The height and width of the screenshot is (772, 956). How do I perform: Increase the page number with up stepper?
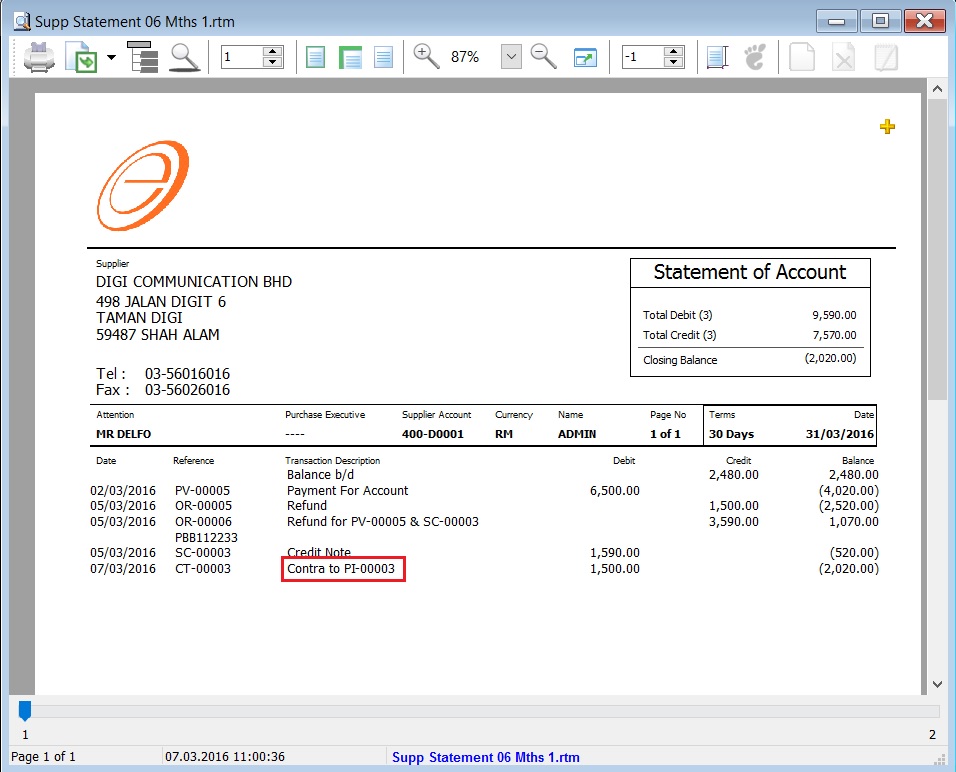272,51
